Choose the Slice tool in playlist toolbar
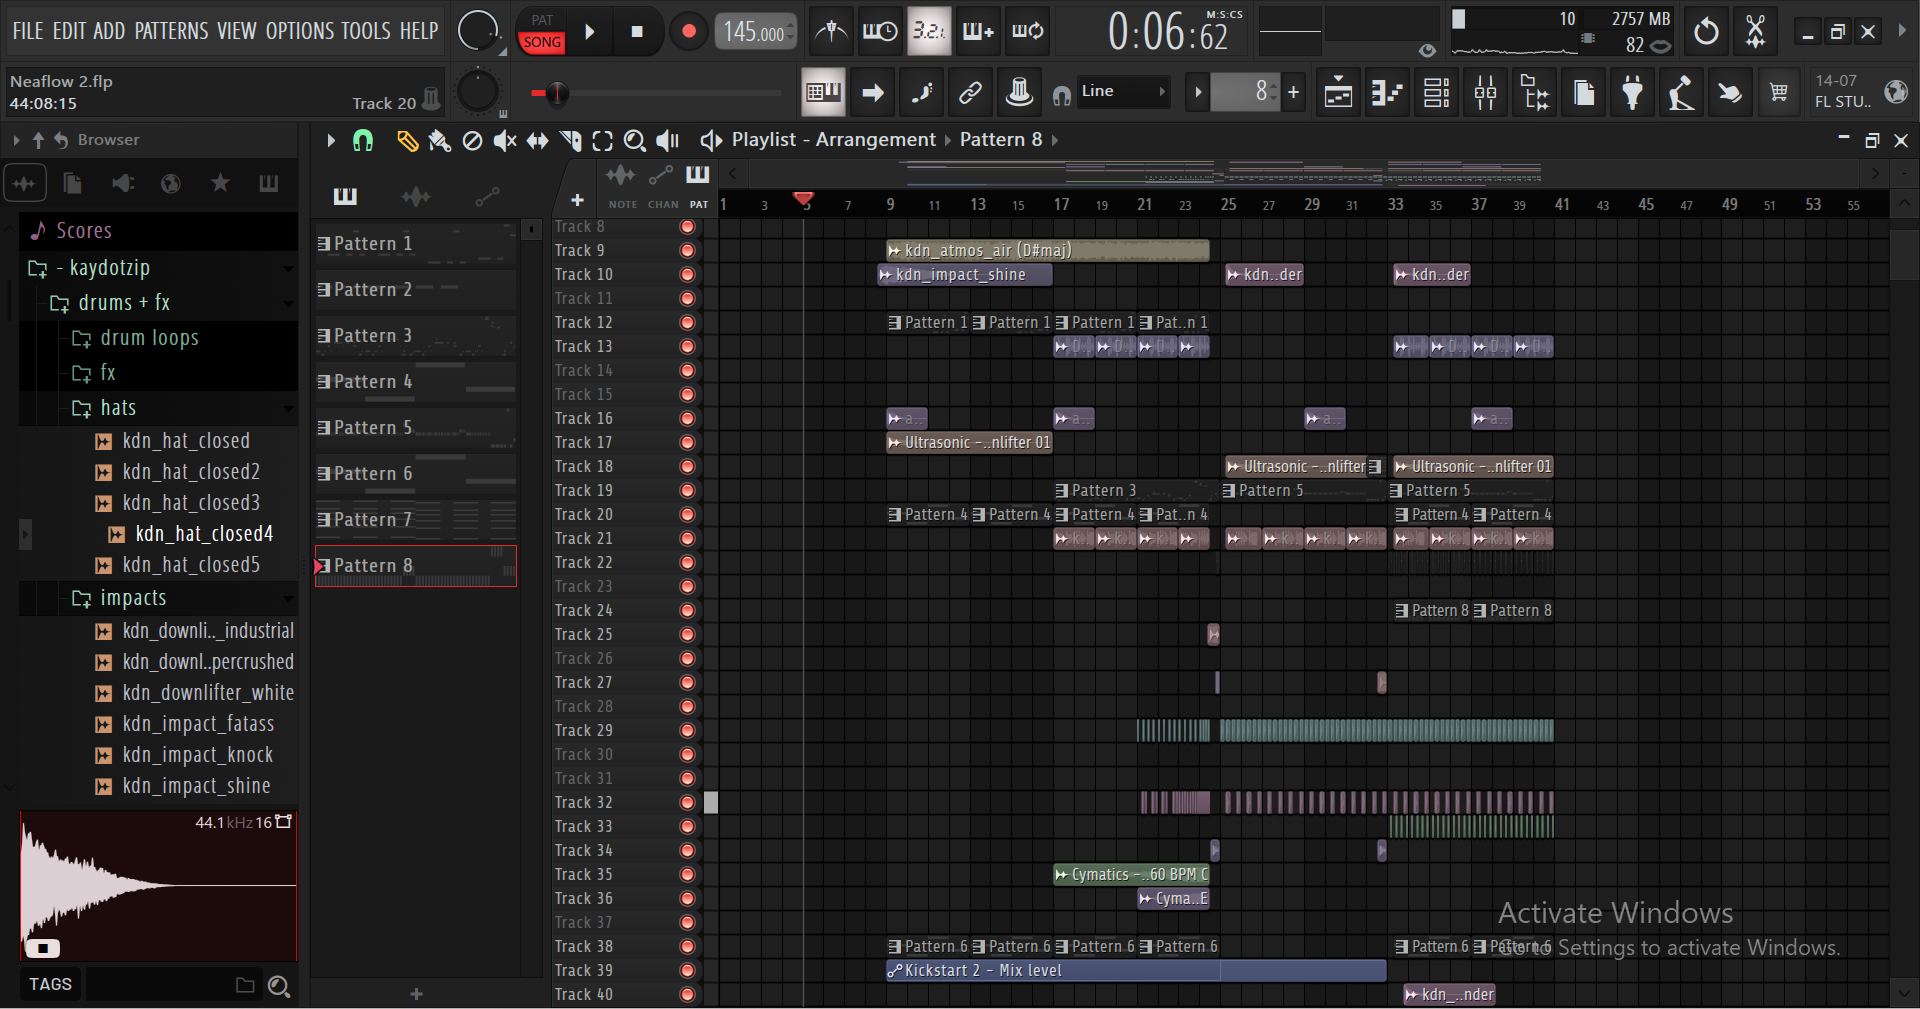This screenshot has height=1009, width=1920. (570, 141)
